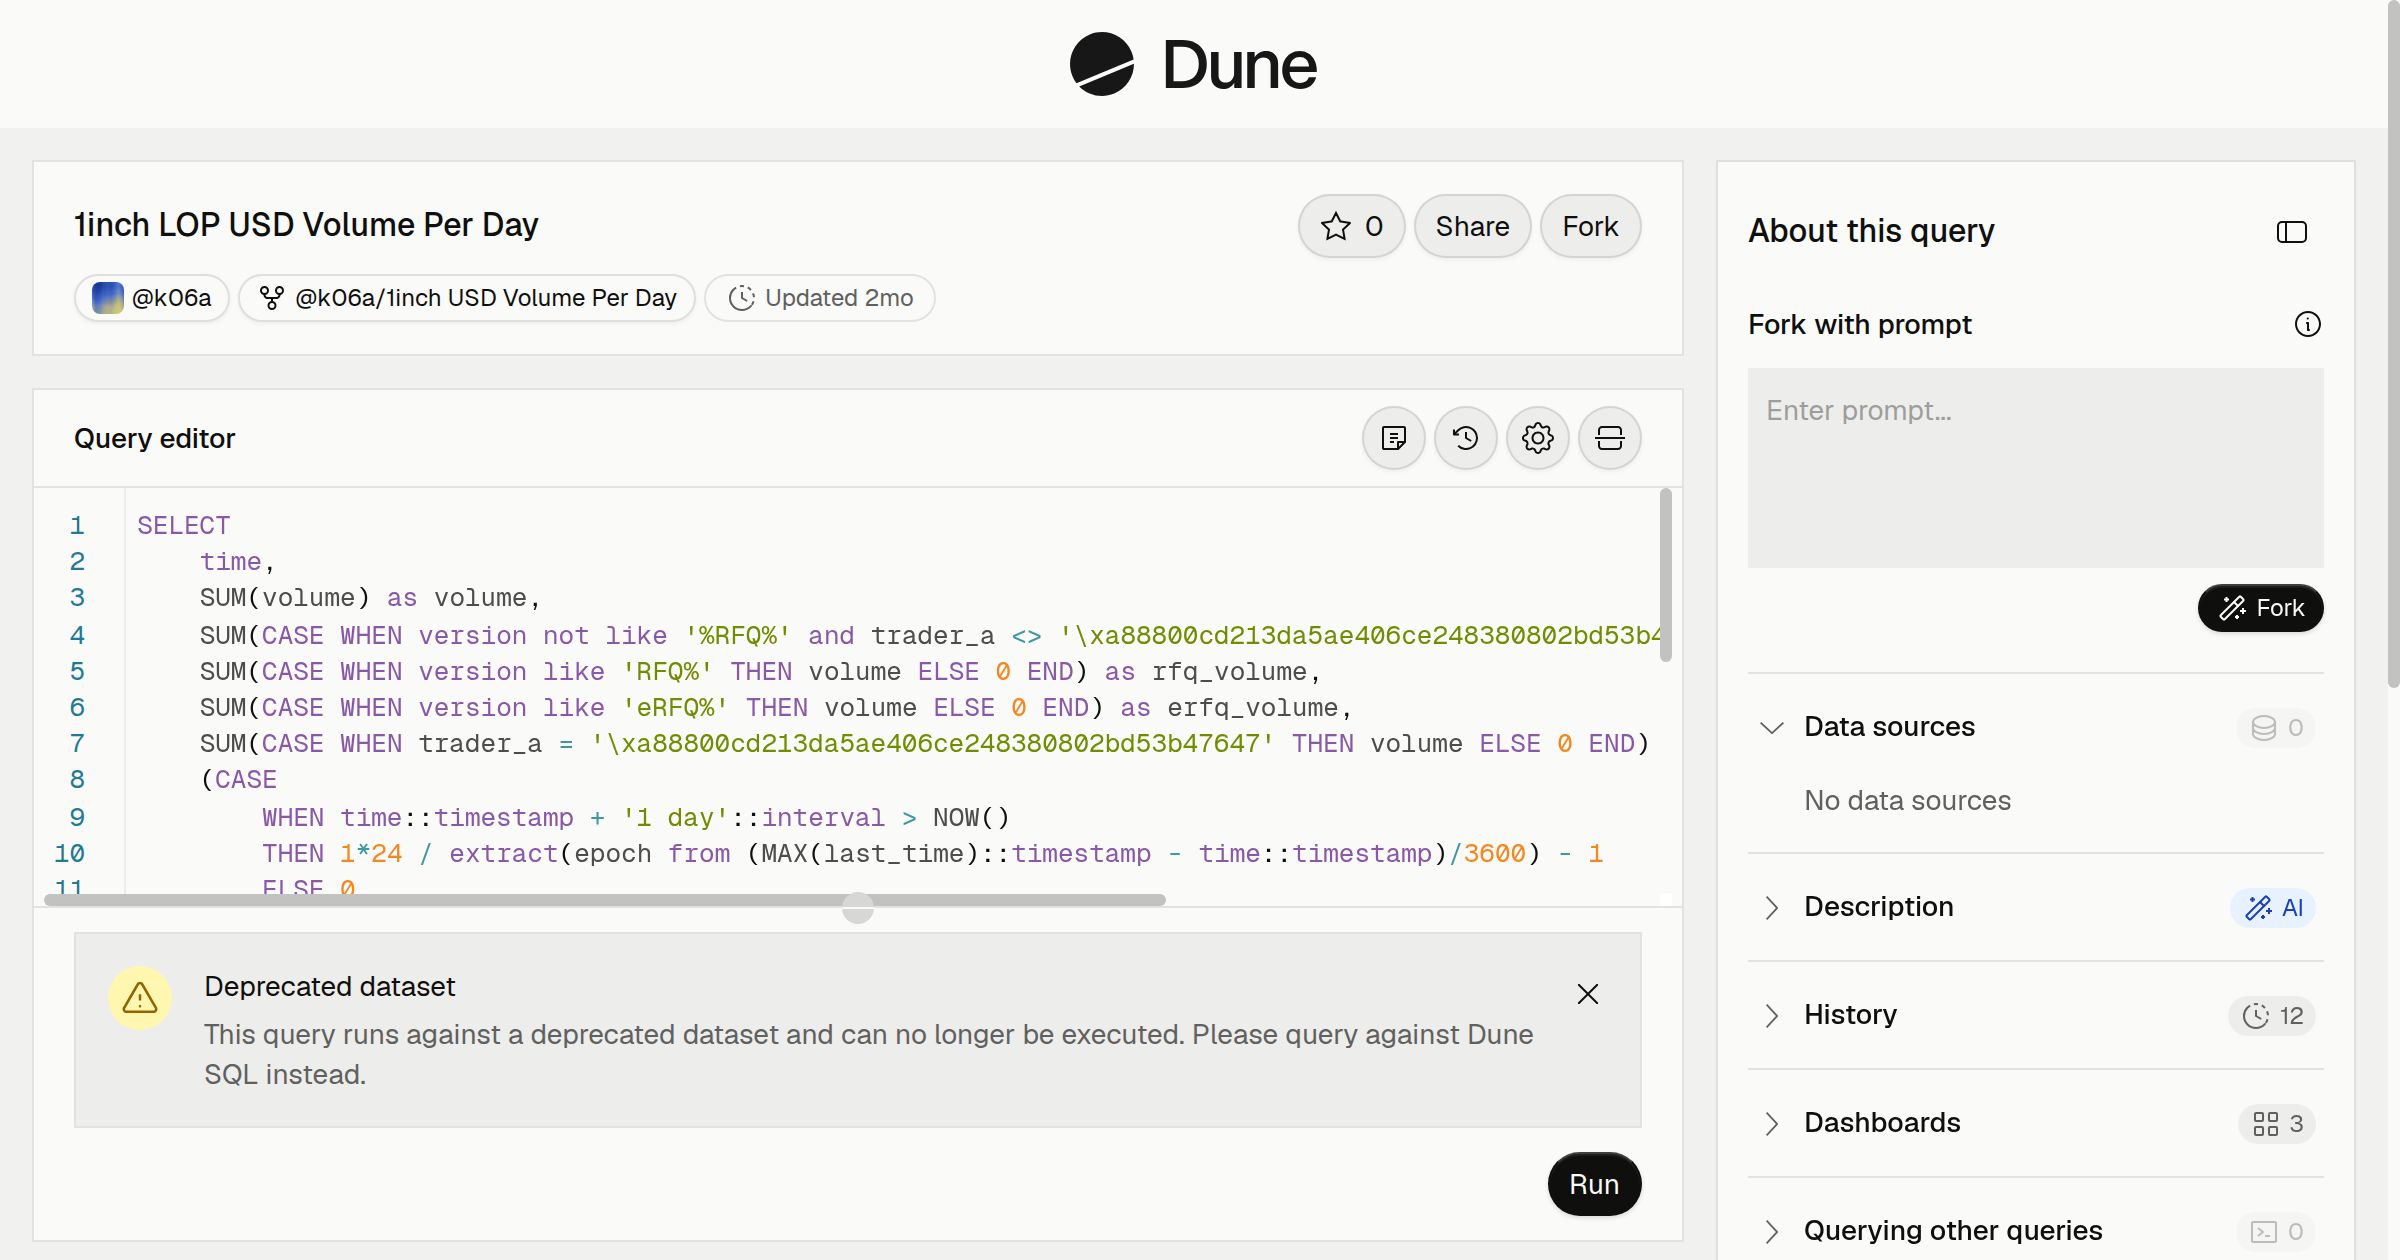Click the editor horizontal scrollbar
The width and height of the screenshot is (2400, 1260).
point(605,900)
